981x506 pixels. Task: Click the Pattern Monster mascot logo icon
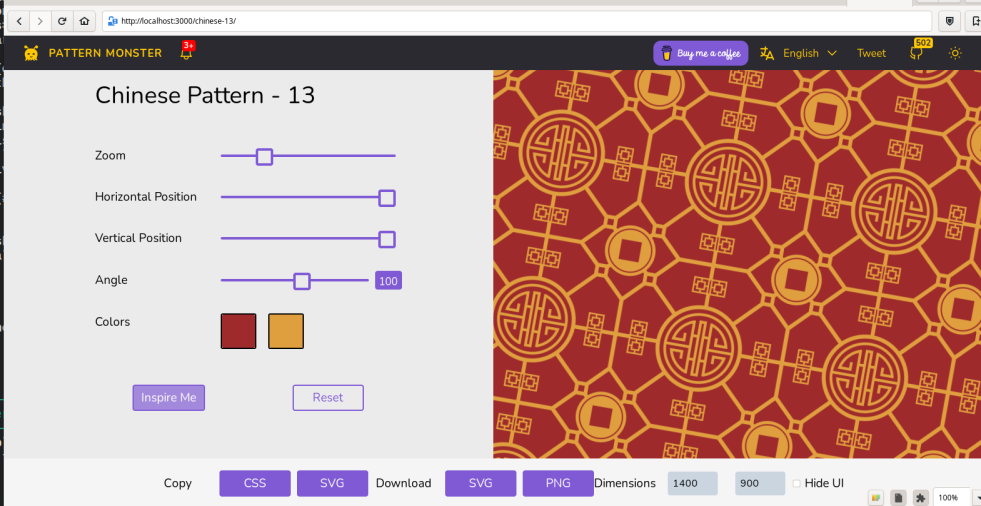(x=31, y=53)
